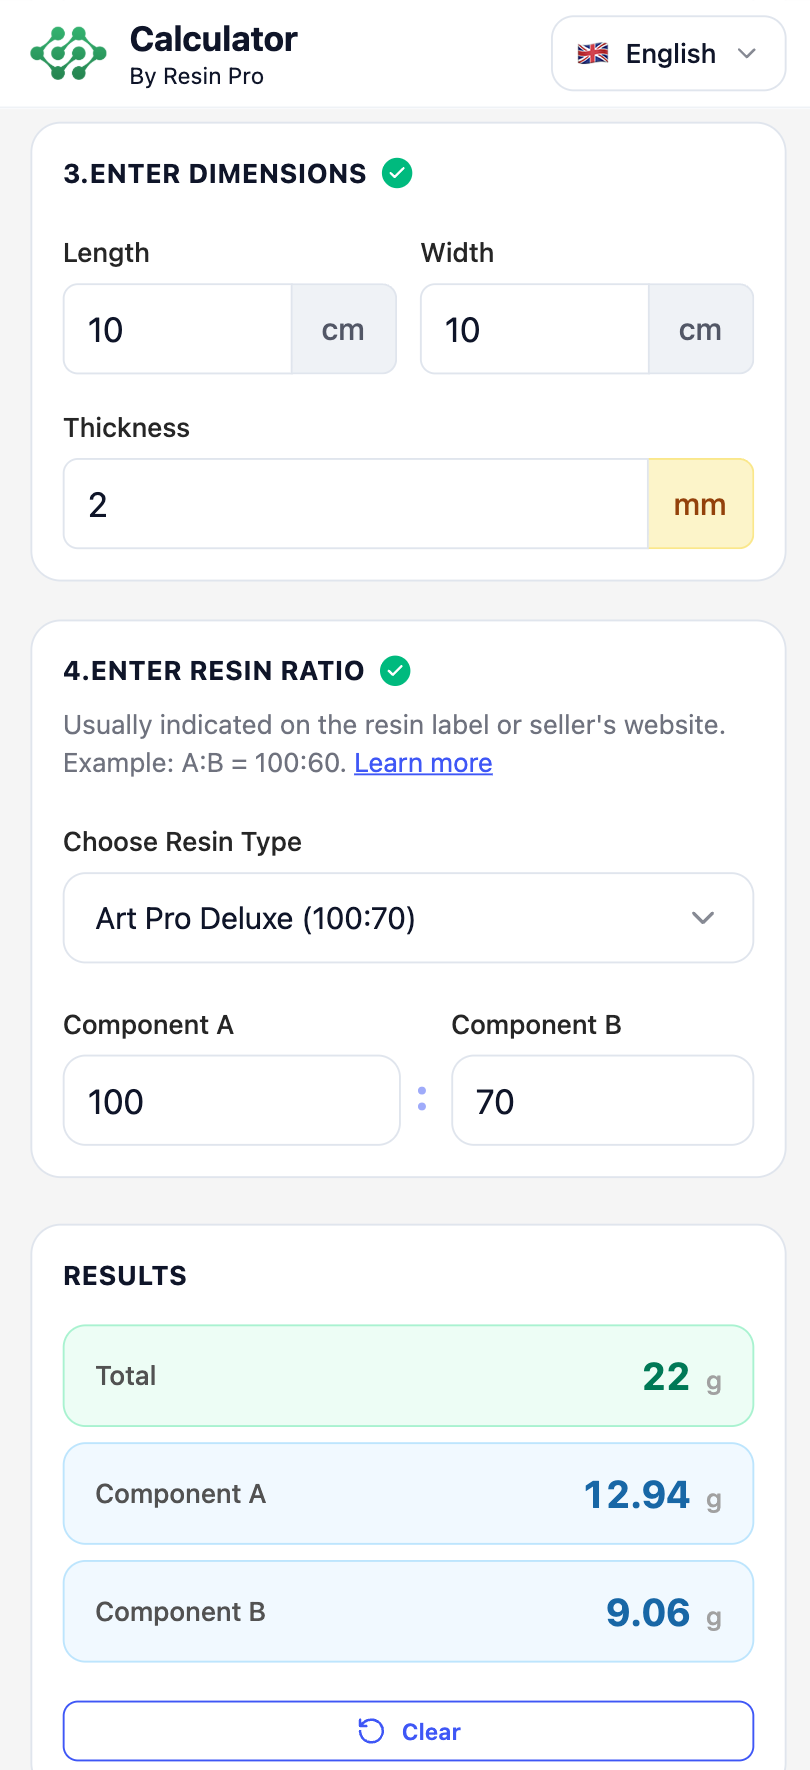This screenshot has height=1770, width=810.
Task: Click the Width input field
Action: click(535, 330)
